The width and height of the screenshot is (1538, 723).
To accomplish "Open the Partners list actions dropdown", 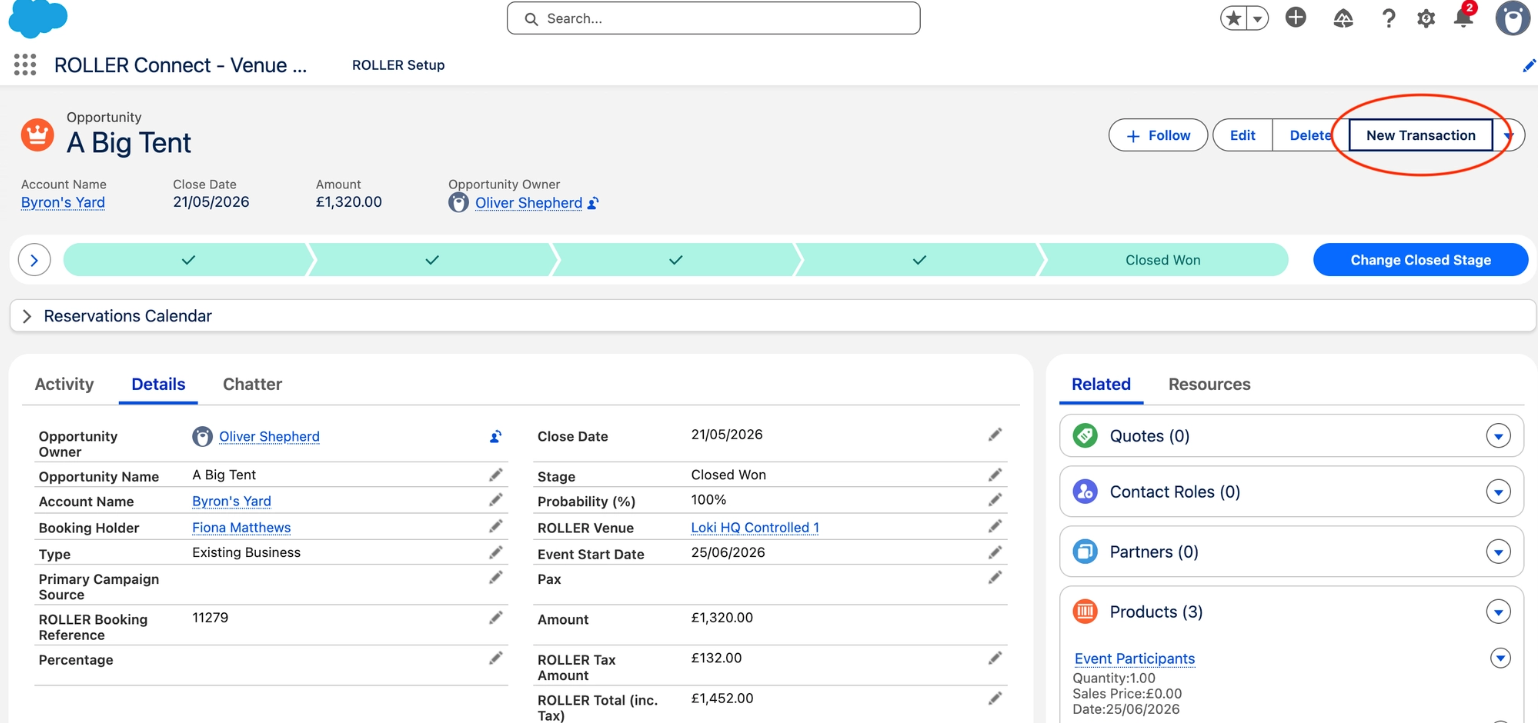I will point(1498,552).
